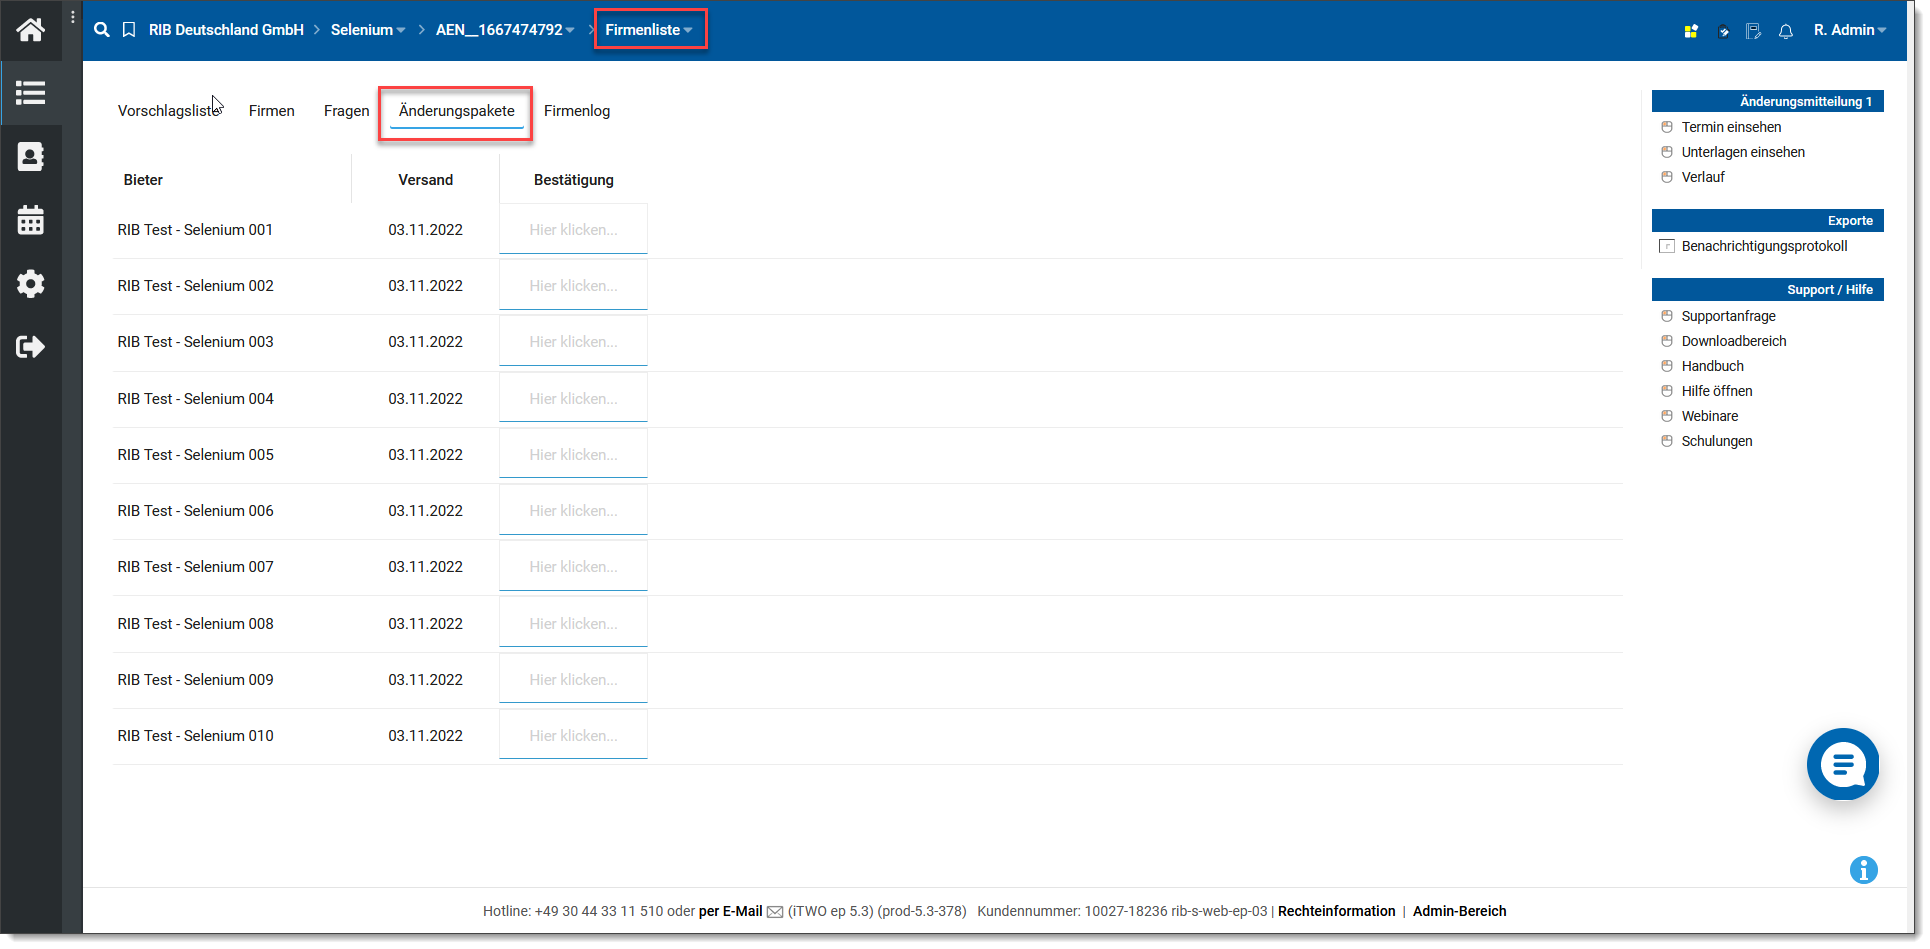Click the Unterlagen einsehen link
1930x949 pixels.
1742,152
